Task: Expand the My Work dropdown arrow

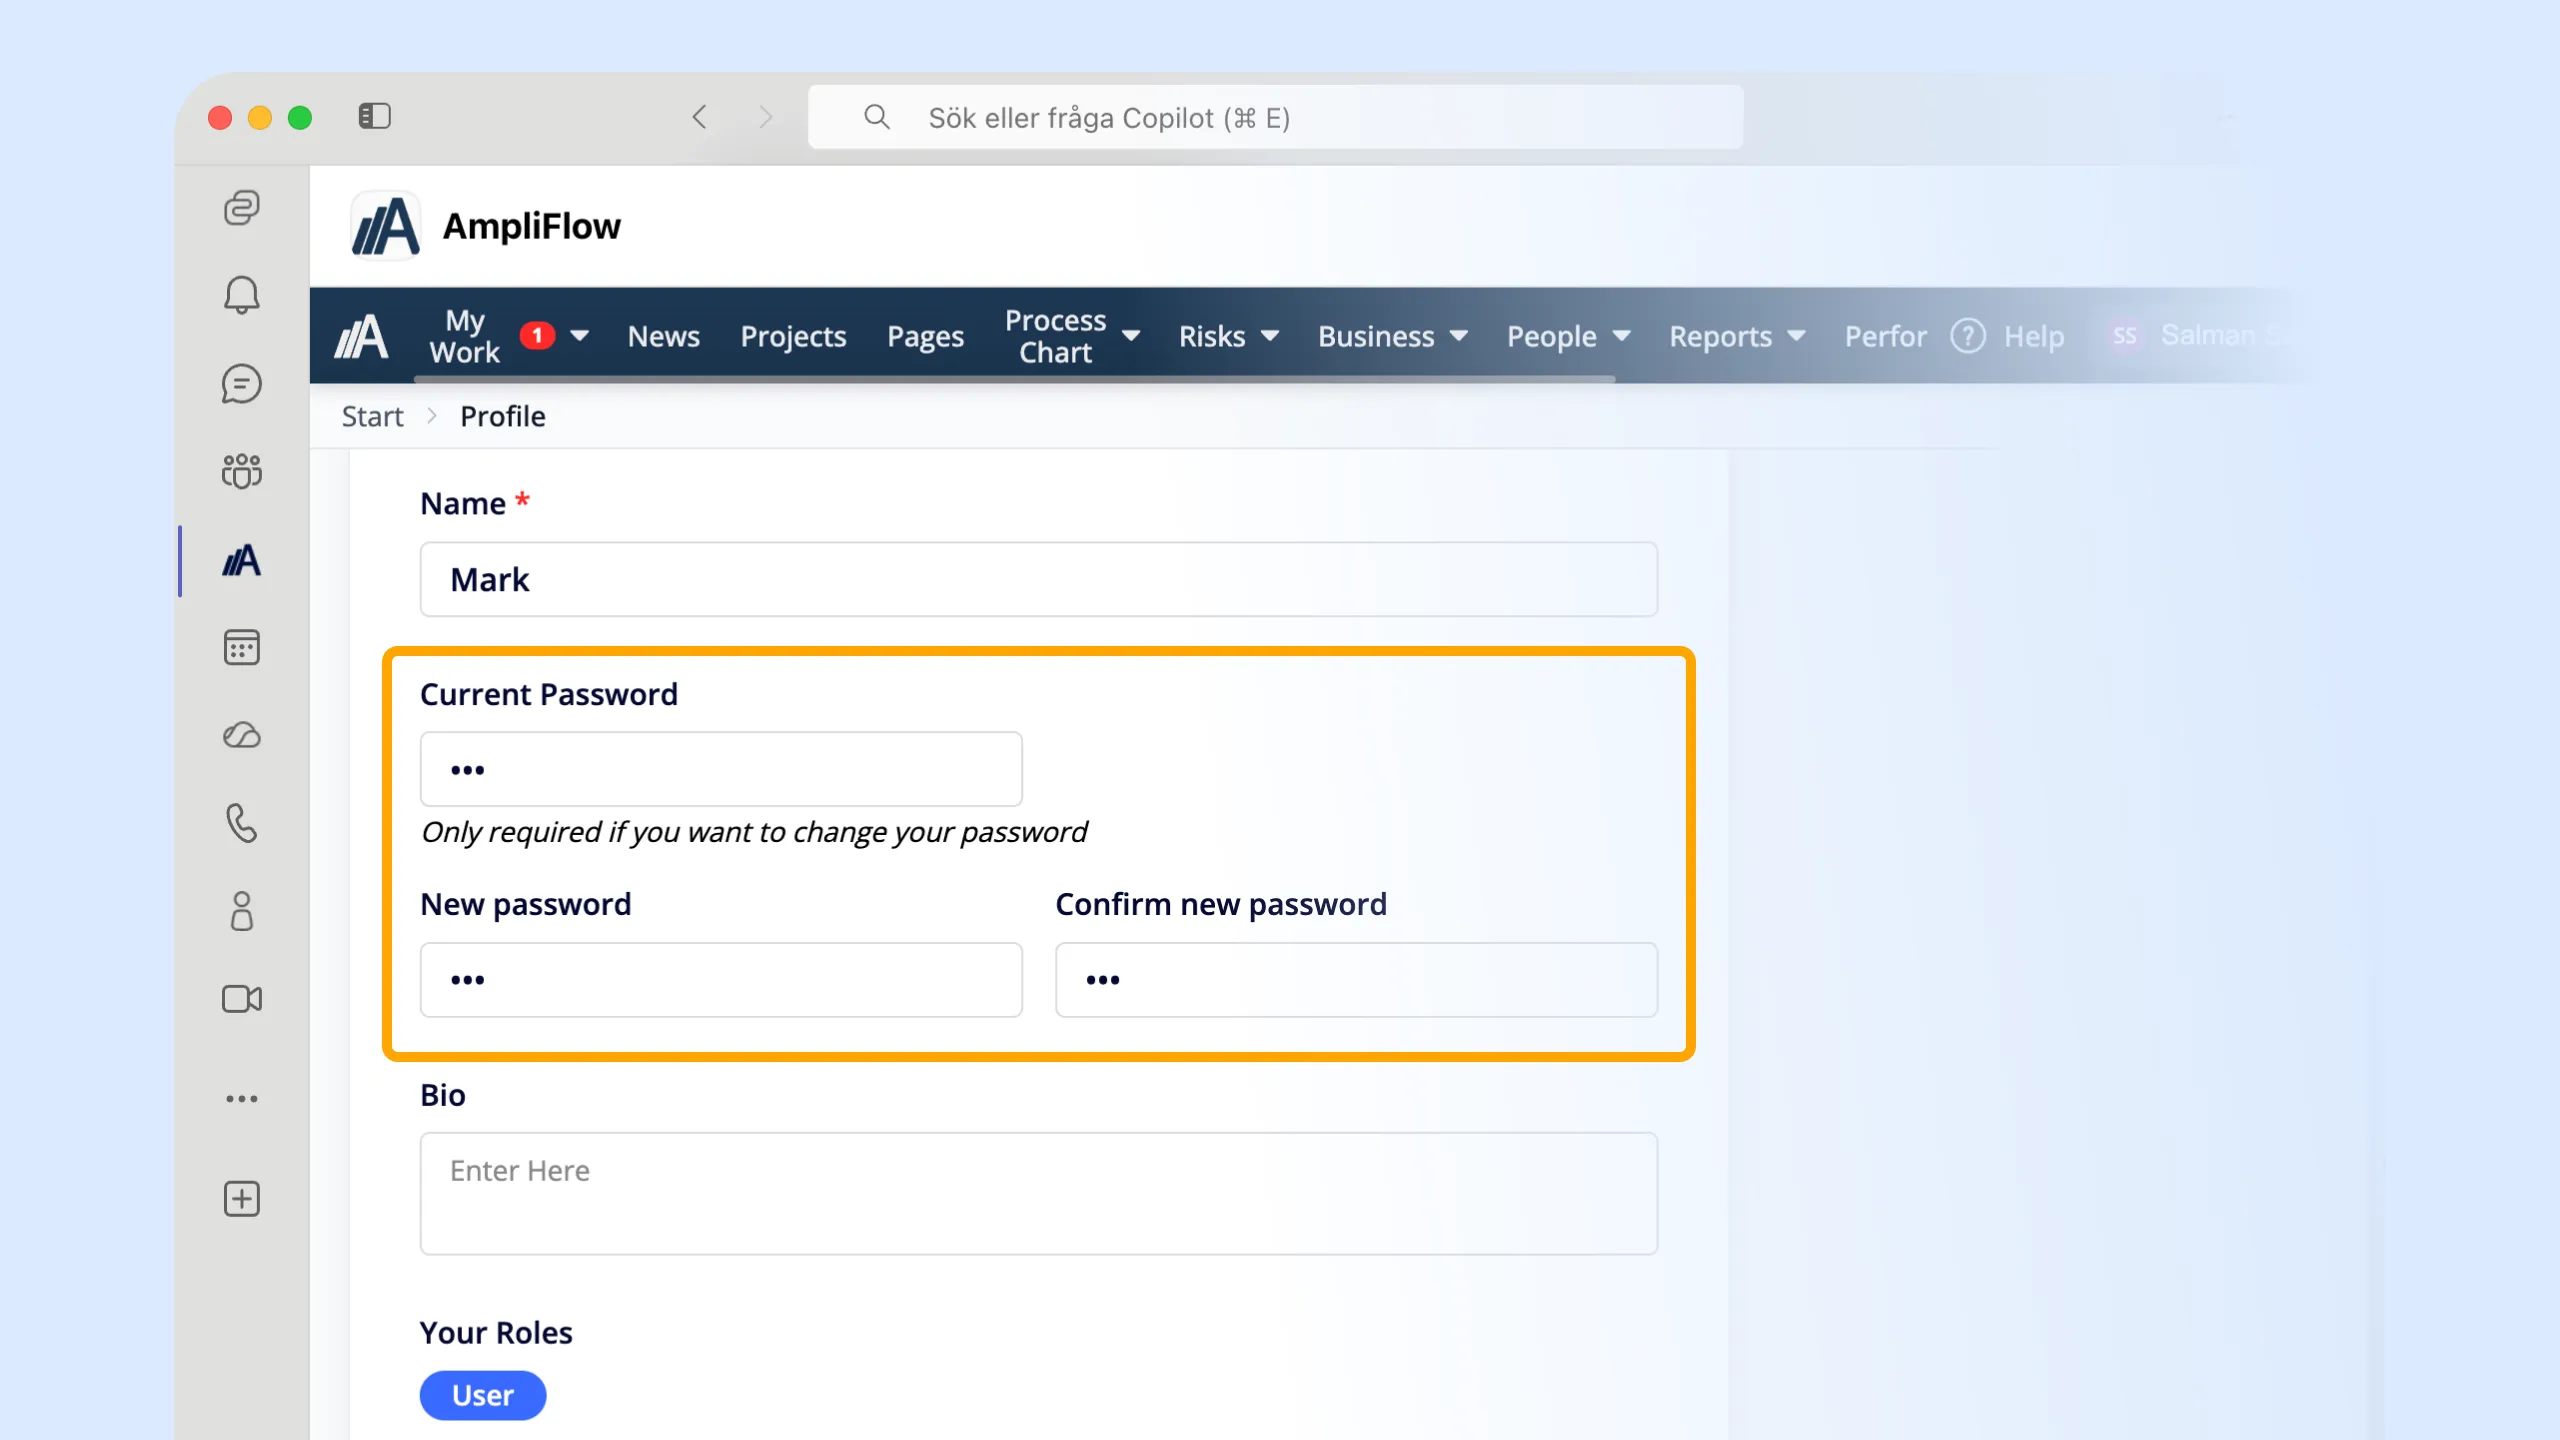Action: (x=579, y=336)
